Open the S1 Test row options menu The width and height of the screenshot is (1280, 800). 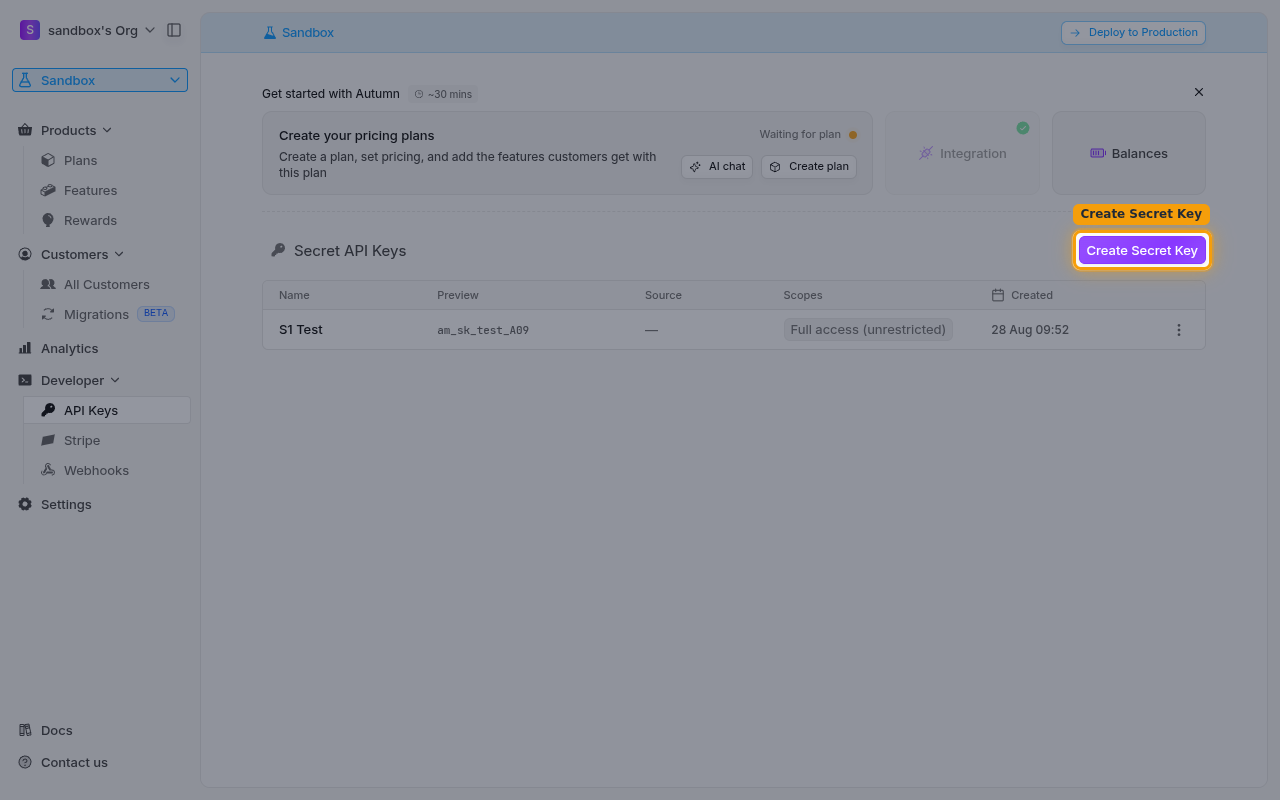point(1179,330)
